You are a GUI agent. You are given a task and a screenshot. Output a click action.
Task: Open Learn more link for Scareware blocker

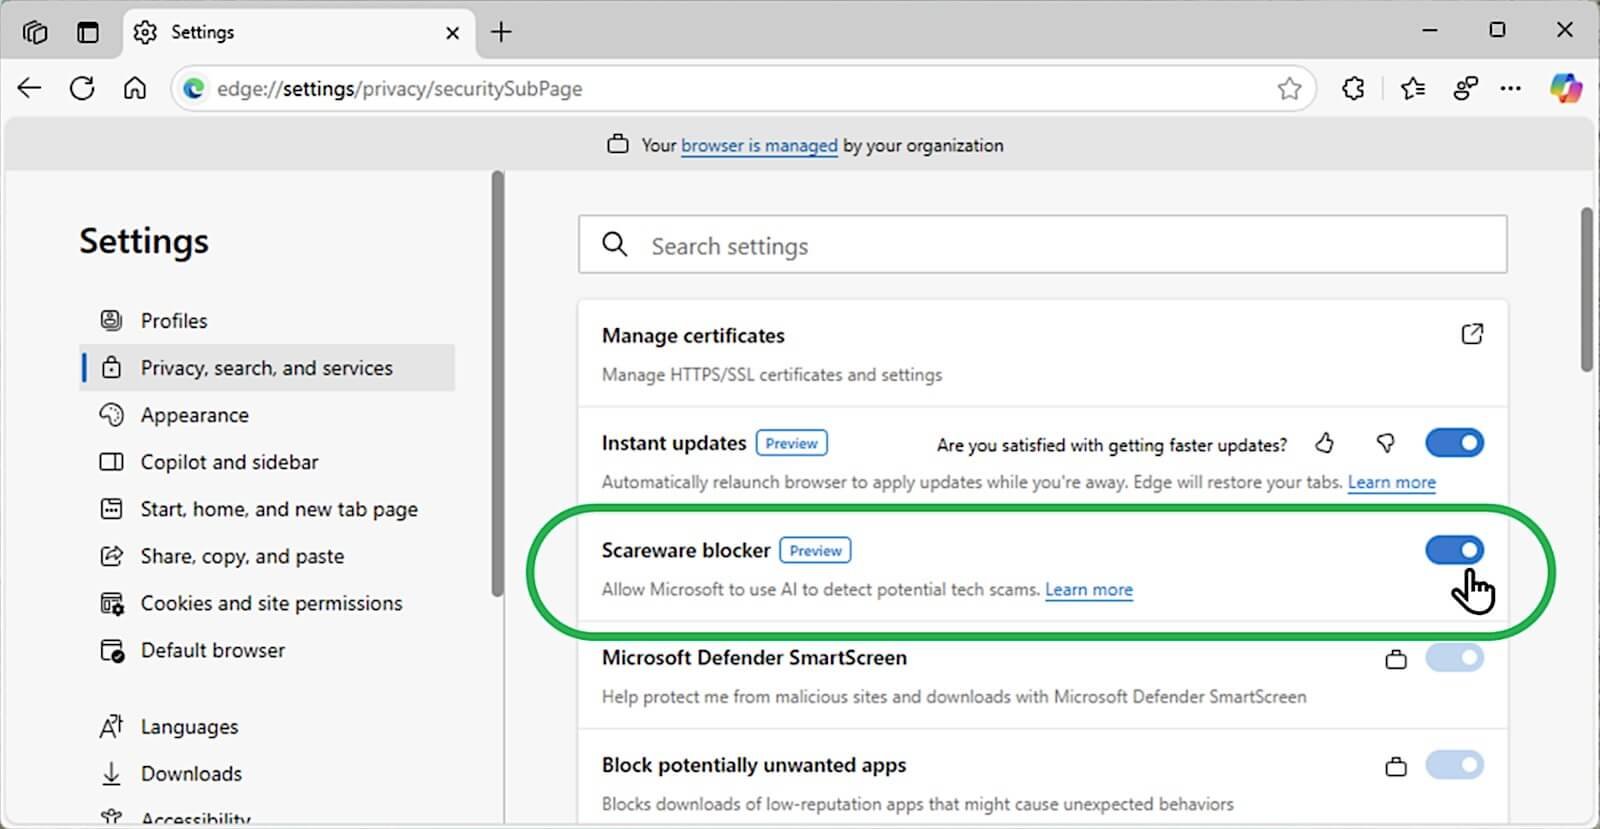pos(1089,590)
